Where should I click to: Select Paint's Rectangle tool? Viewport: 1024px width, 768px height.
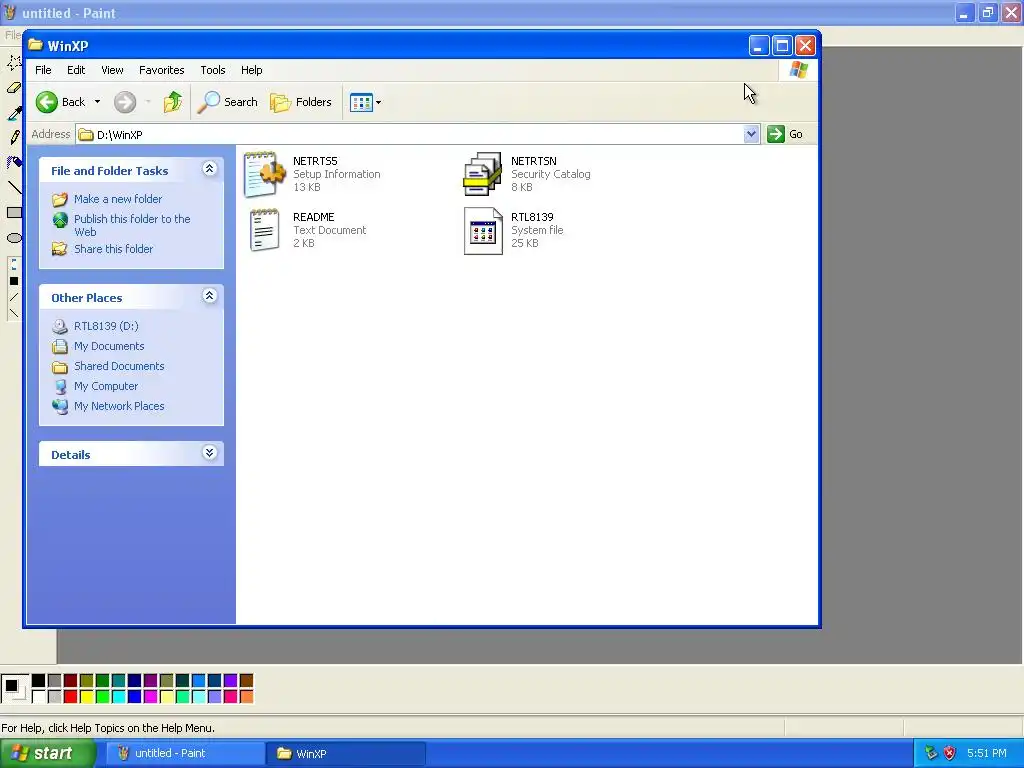click(x=14, y=212)
